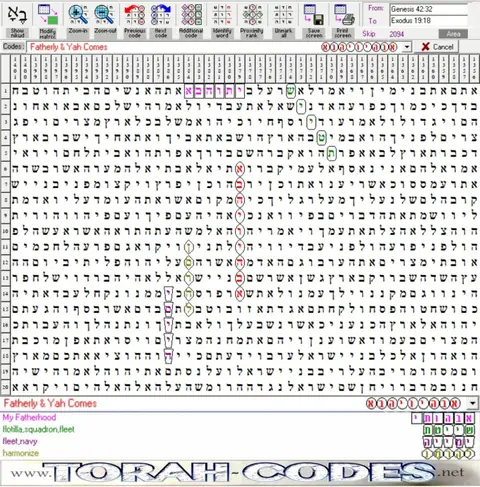Click row header 20 of the matrix
Viewport: 480px width, 487px height.
[5, 387]
